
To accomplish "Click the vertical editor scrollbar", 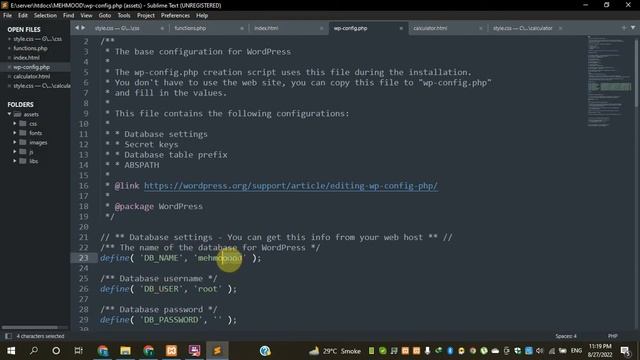I will tap(637, 72).
